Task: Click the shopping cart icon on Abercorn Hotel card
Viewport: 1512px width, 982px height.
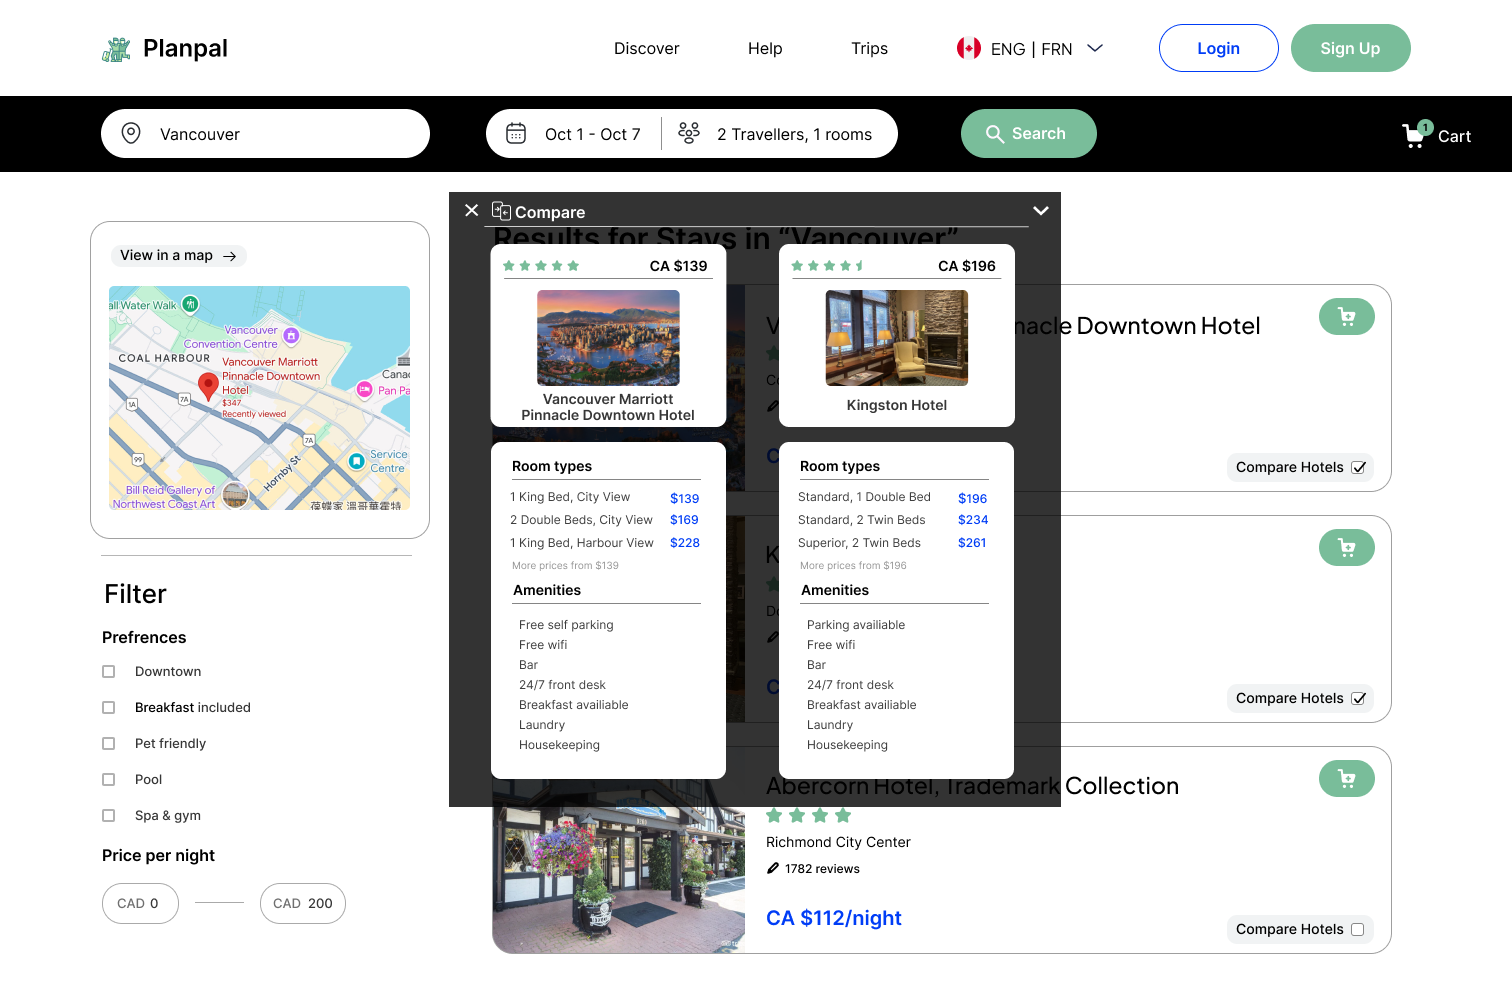Action: pyautogui.click(x=1346, y=778)
